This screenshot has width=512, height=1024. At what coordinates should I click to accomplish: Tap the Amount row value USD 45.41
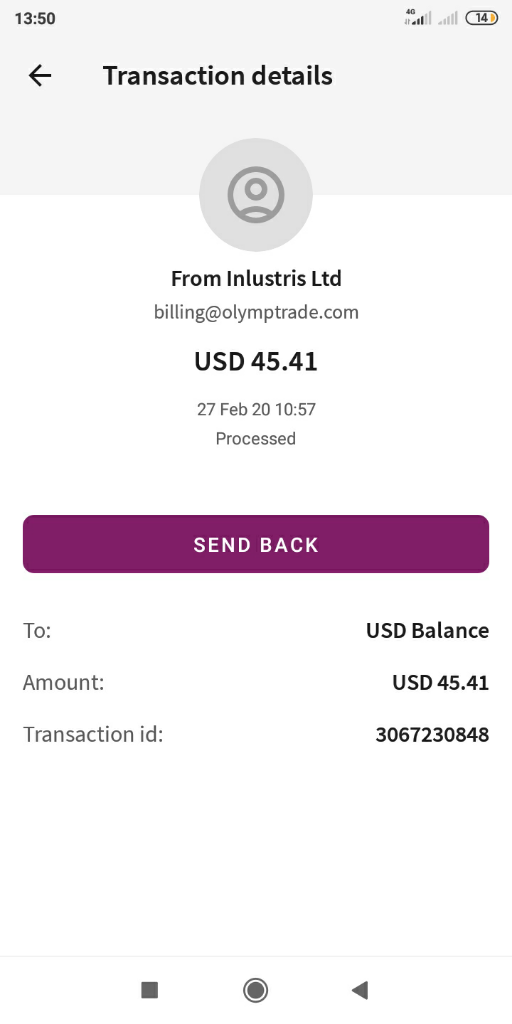pyautogui.click(x=441, y=682)
